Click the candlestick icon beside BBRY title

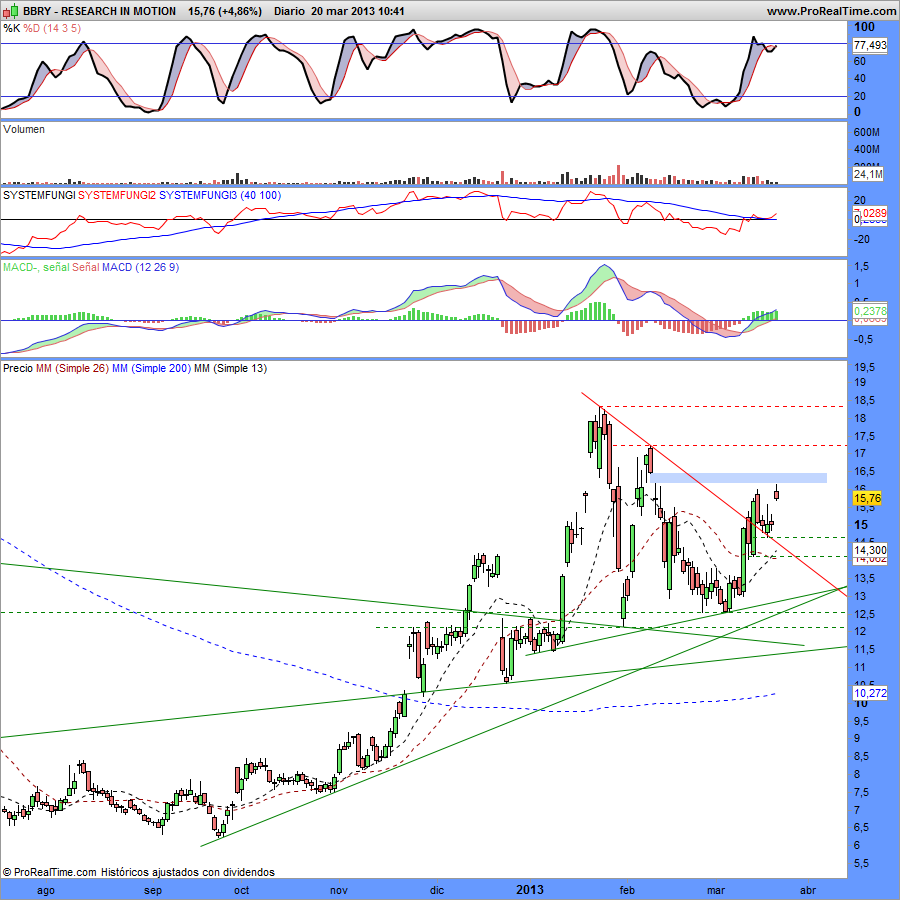click(11, 11)
